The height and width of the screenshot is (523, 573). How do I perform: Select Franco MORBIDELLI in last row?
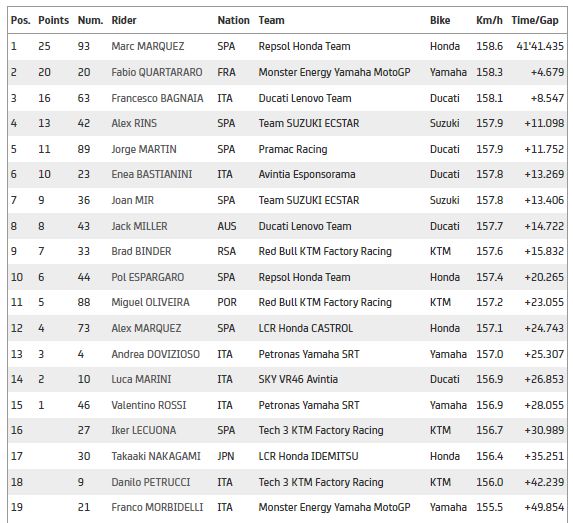[157, 507]
